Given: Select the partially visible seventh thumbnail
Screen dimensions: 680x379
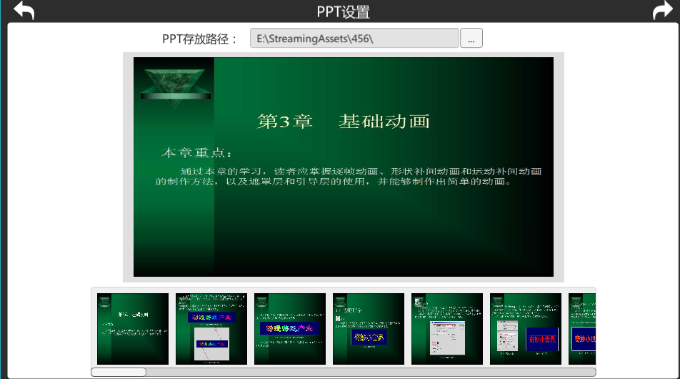Looking at the screenshot, I should point(582,329).
